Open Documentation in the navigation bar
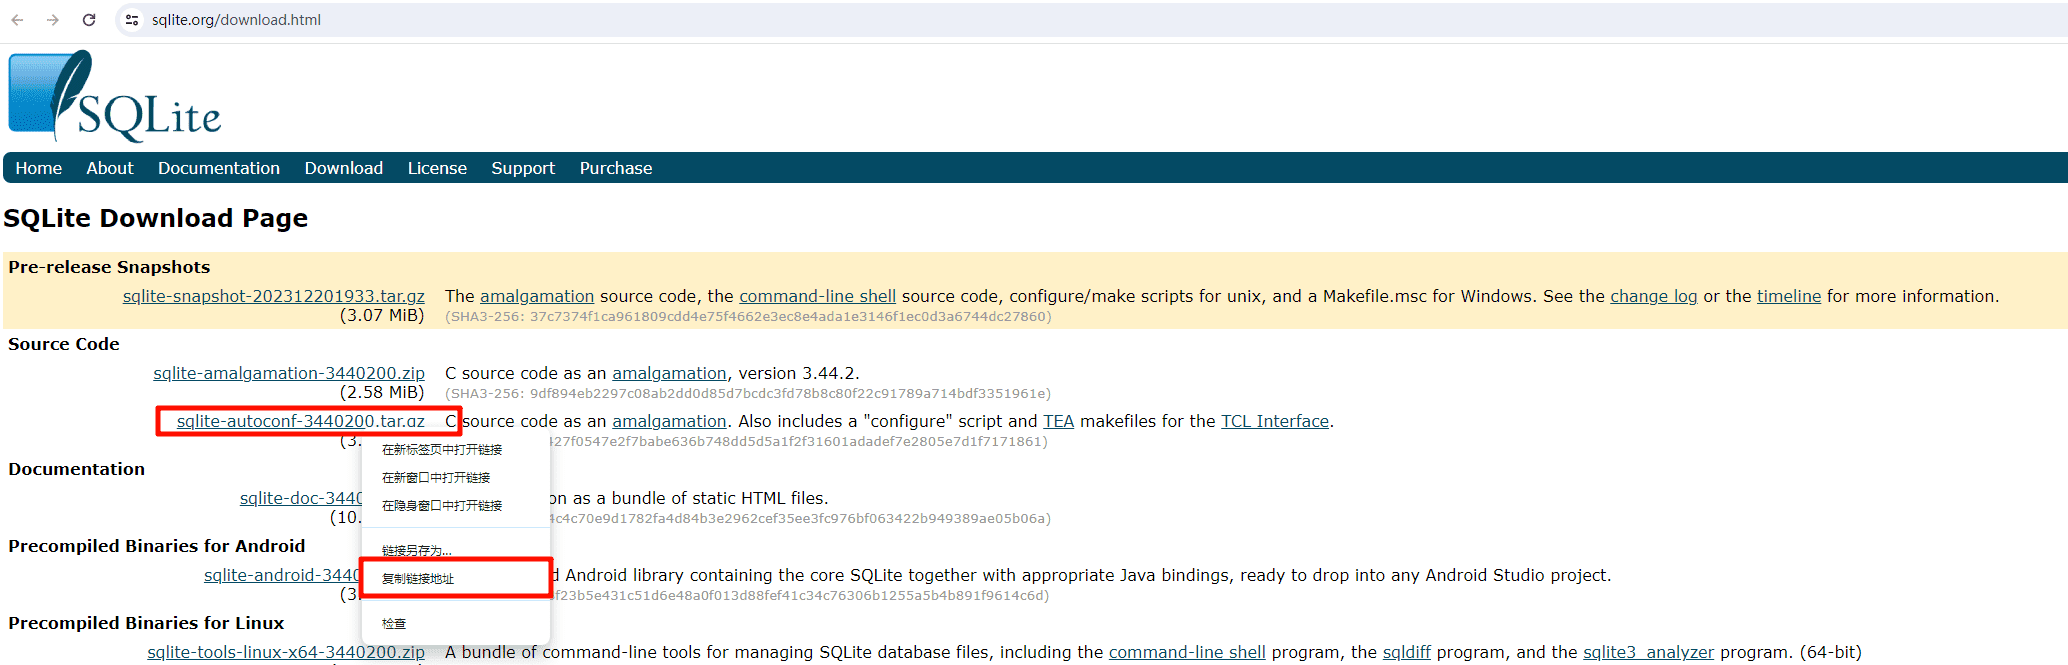Viewport: 2068px width, 665px height. click(219, 168)
